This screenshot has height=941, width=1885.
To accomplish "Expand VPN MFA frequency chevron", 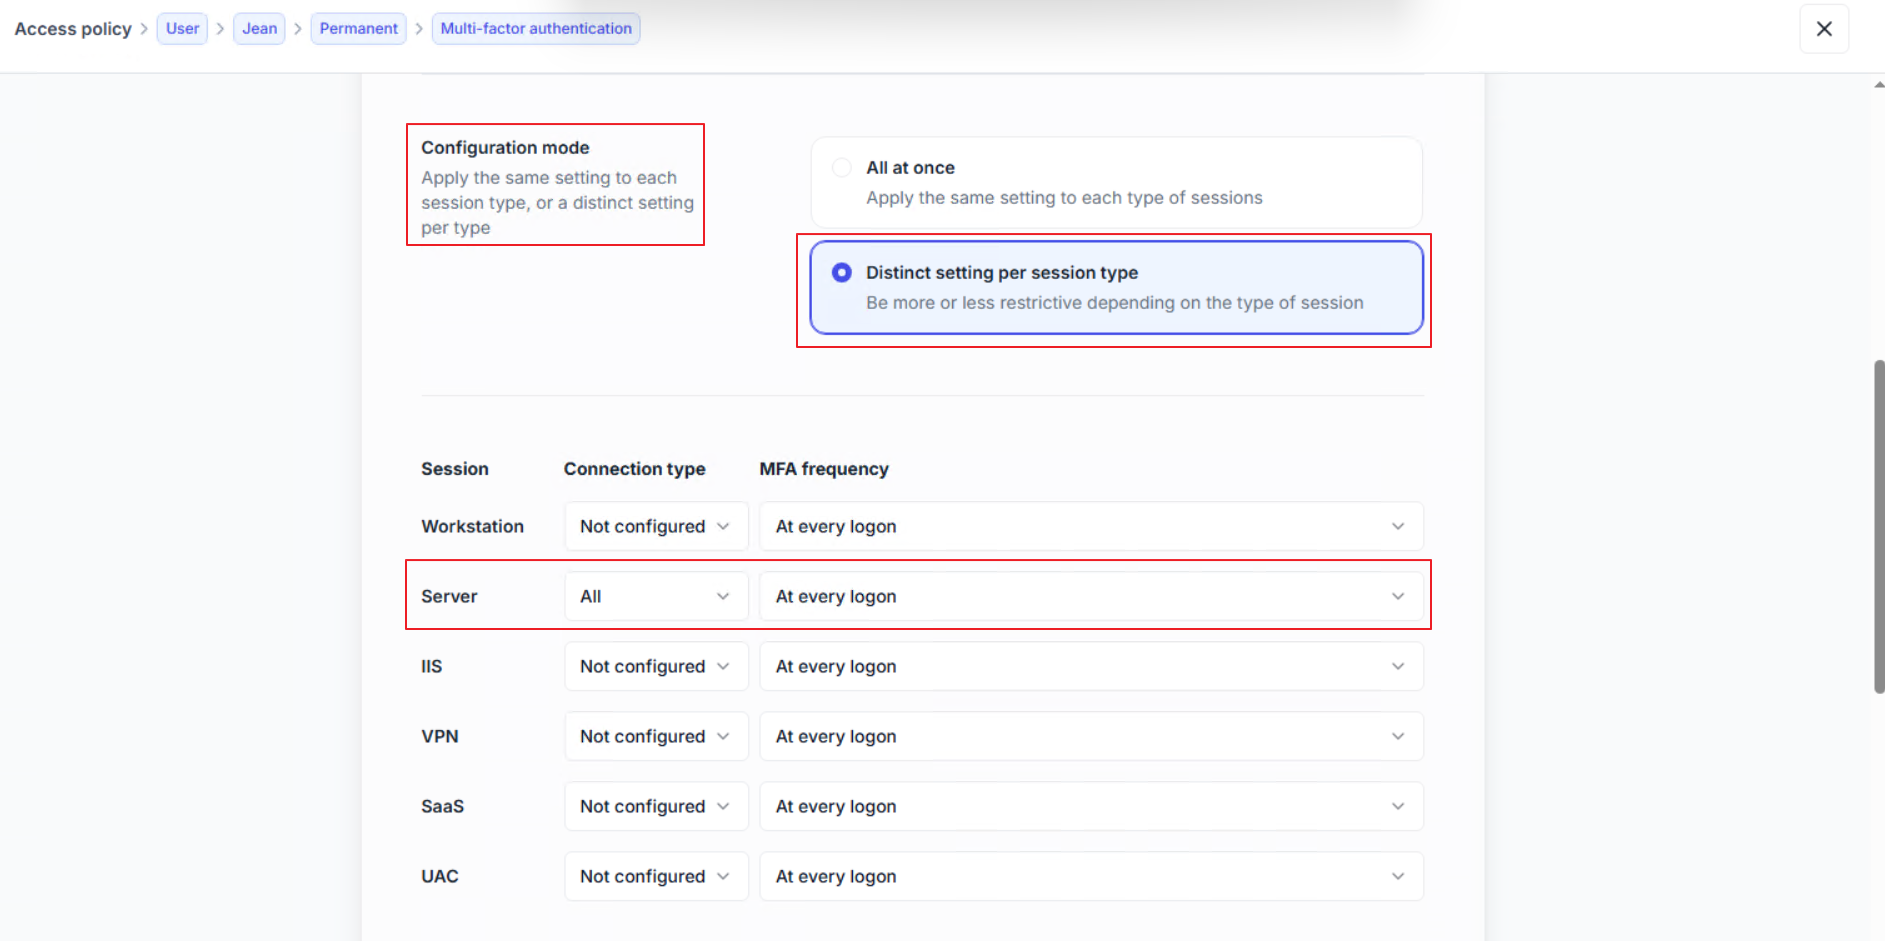I will (x=1397, y=737).
